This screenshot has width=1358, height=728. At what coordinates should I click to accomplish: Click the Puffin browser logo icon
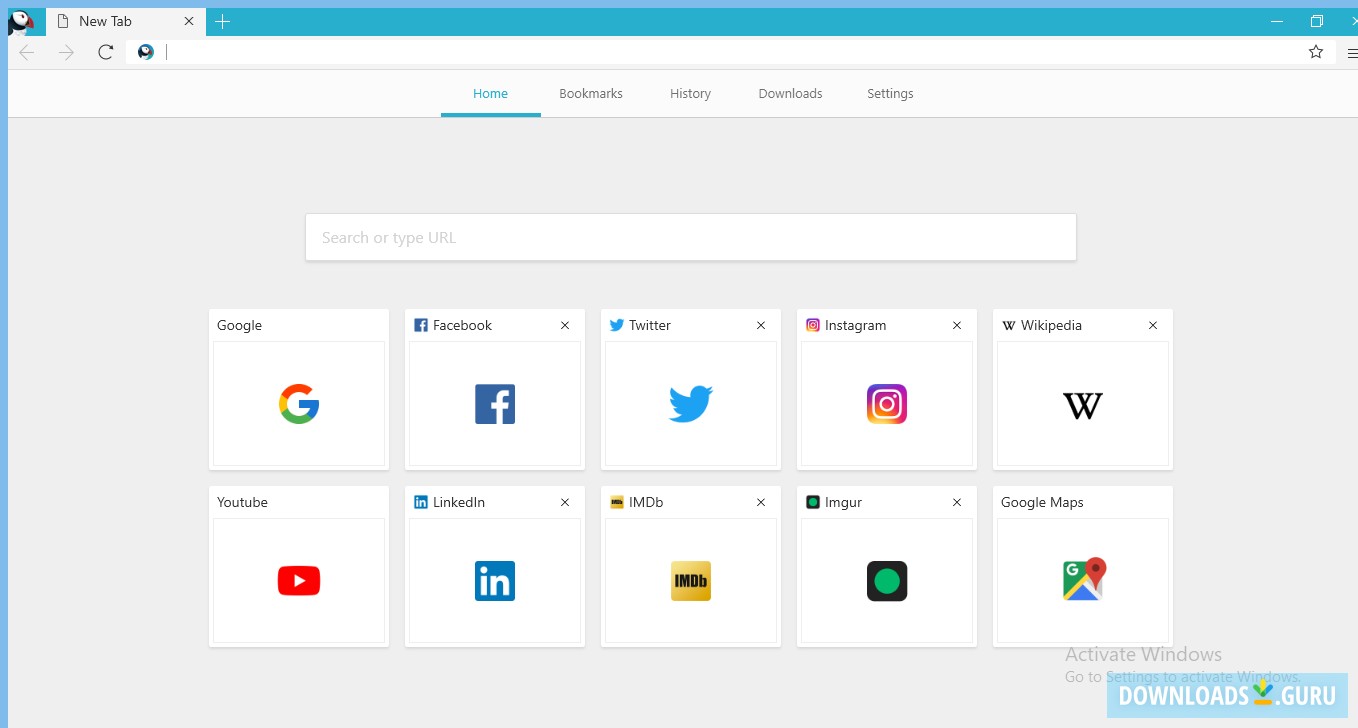pyautogui.click(x=21, y=22)
